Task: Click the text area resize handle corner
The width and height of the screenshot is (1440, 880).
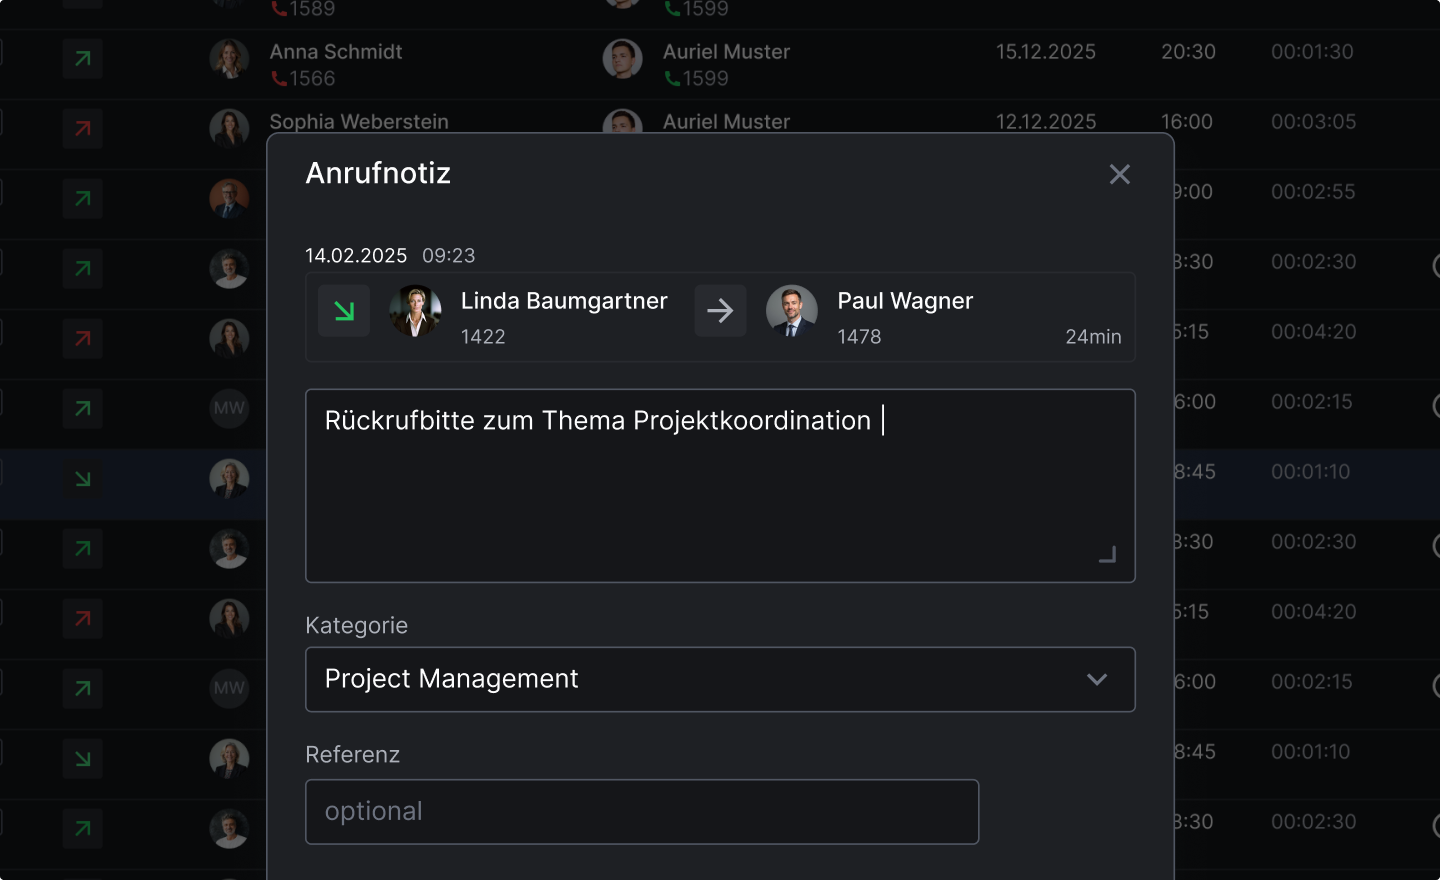Action: pos(1107,554)
